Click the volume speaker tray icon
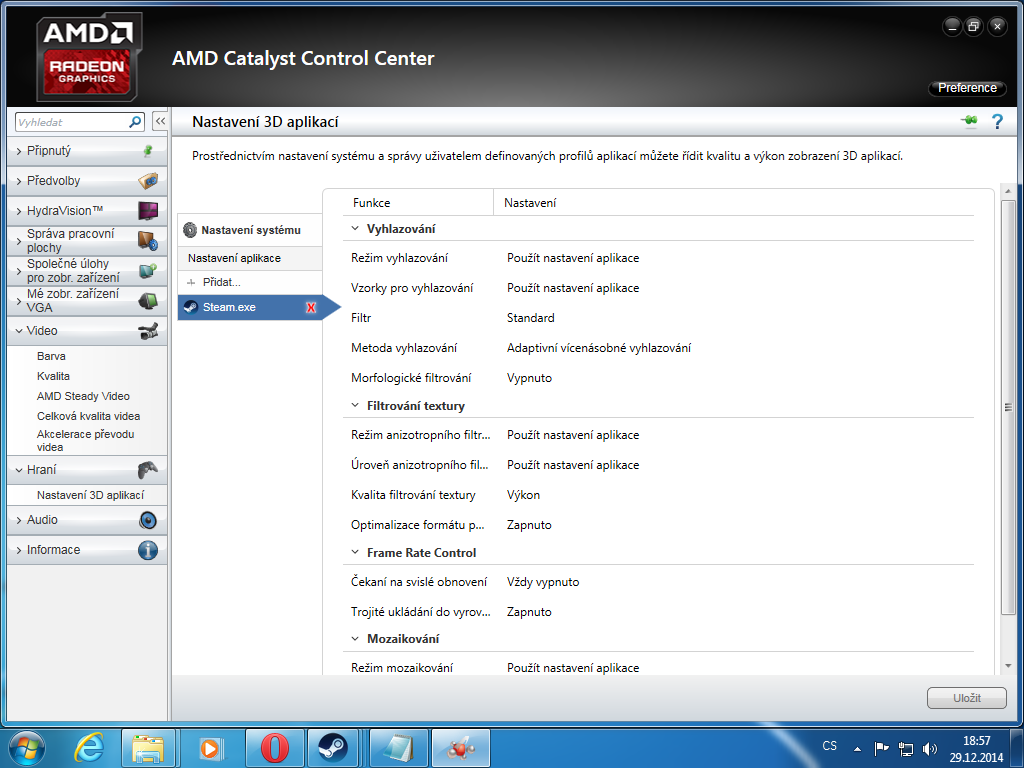Viewport: 1024px width, 768px height. 930,747
